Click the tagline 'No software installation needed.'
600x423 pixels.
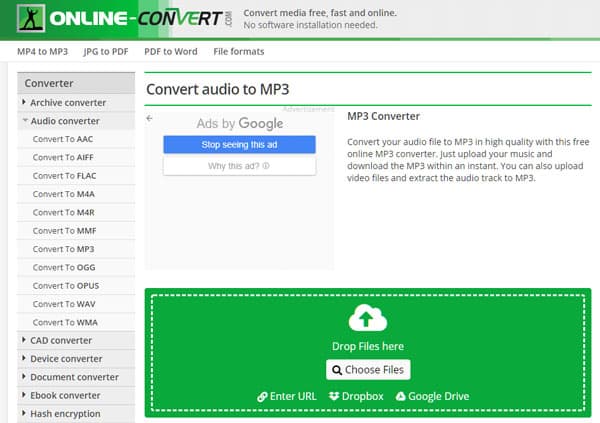point(310,25)
